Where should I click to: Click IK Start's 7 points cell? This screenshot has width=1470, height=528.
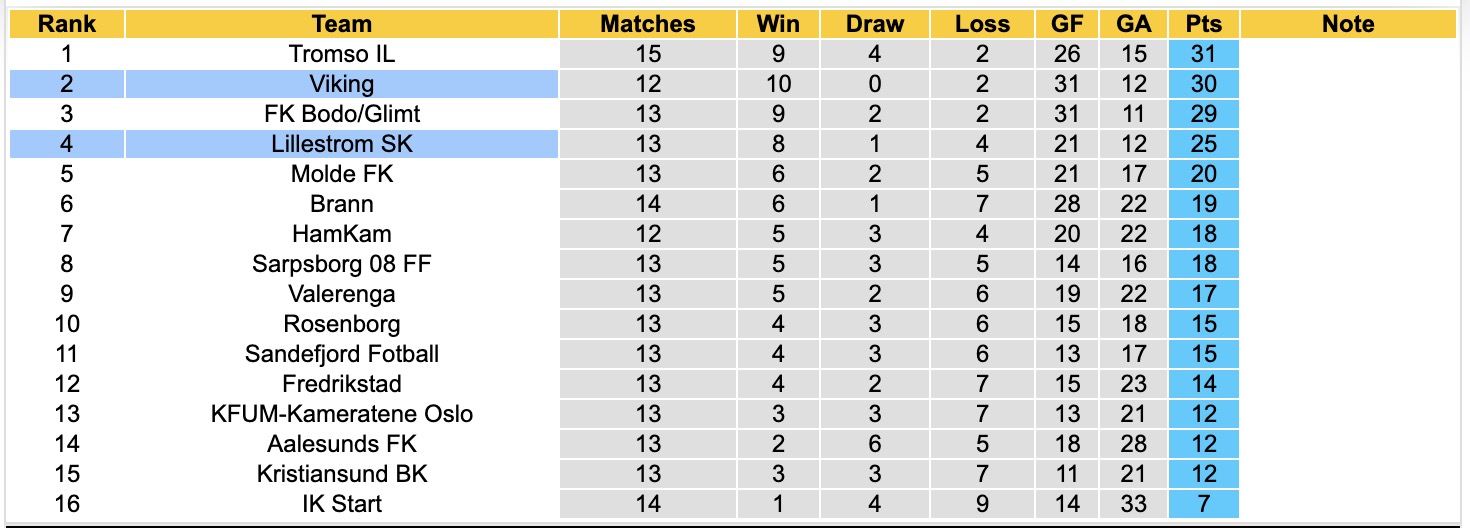coord(1203,504)
